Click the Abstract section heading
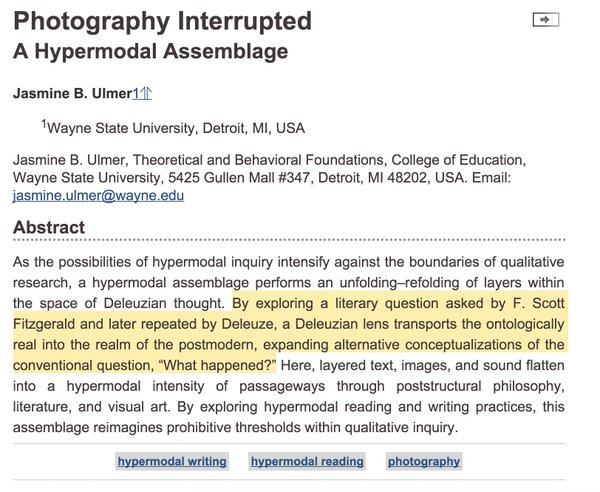This screenshot has width=600, height=492. tap(49, 227)
